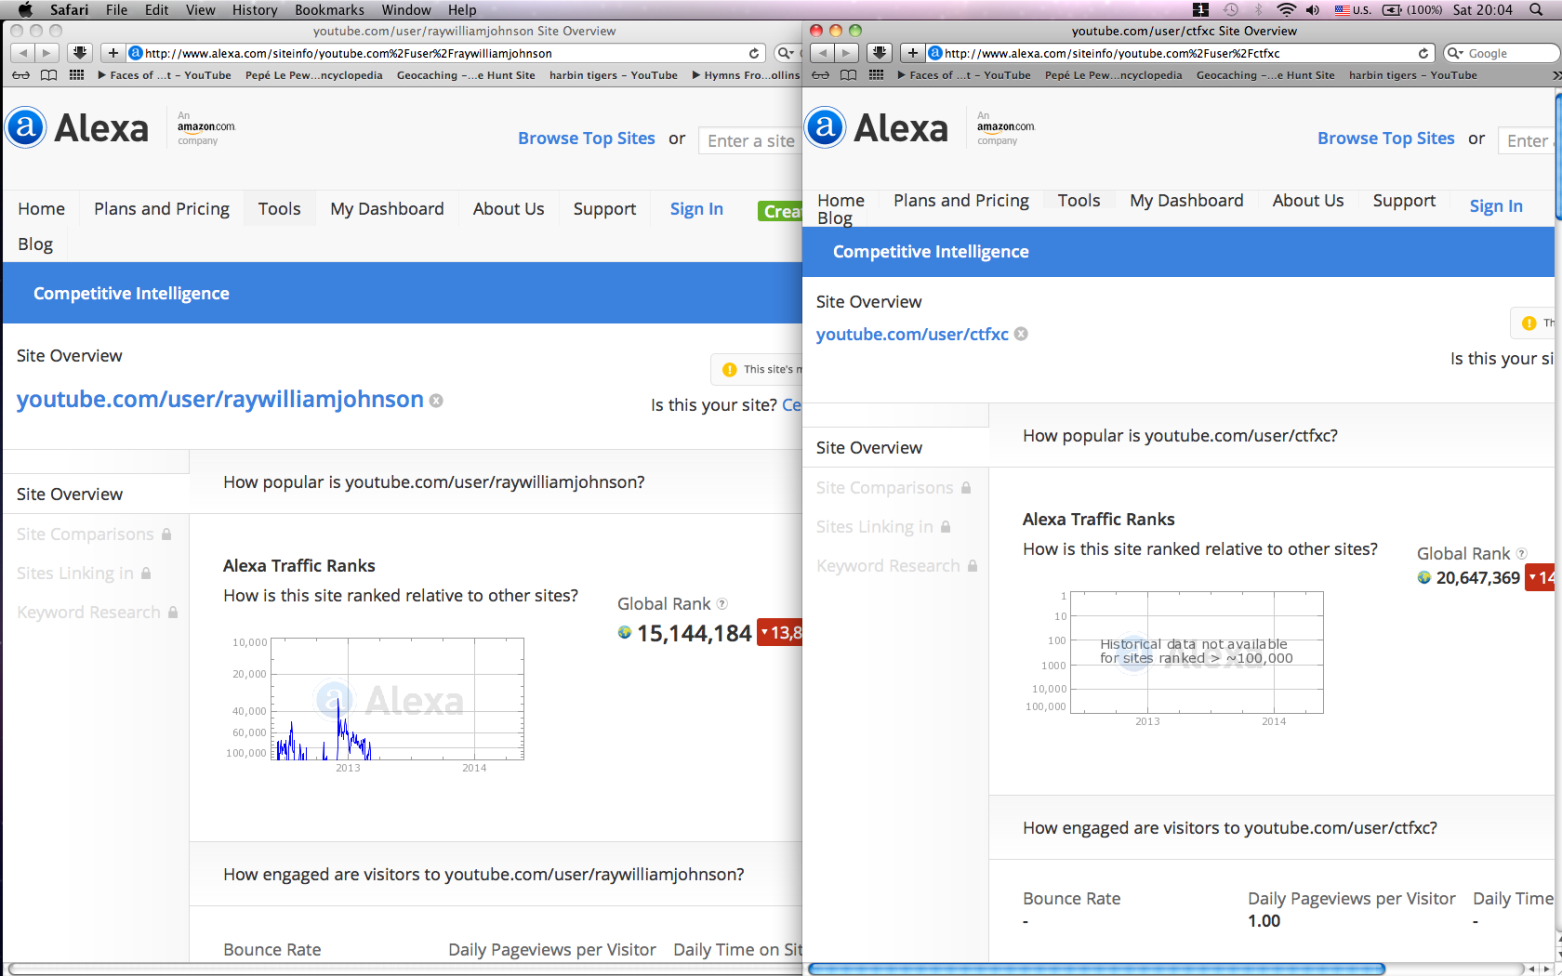Click Home nav item in right window
The height and width of the screenshot is (976, 1562).
tap(841, 201)
